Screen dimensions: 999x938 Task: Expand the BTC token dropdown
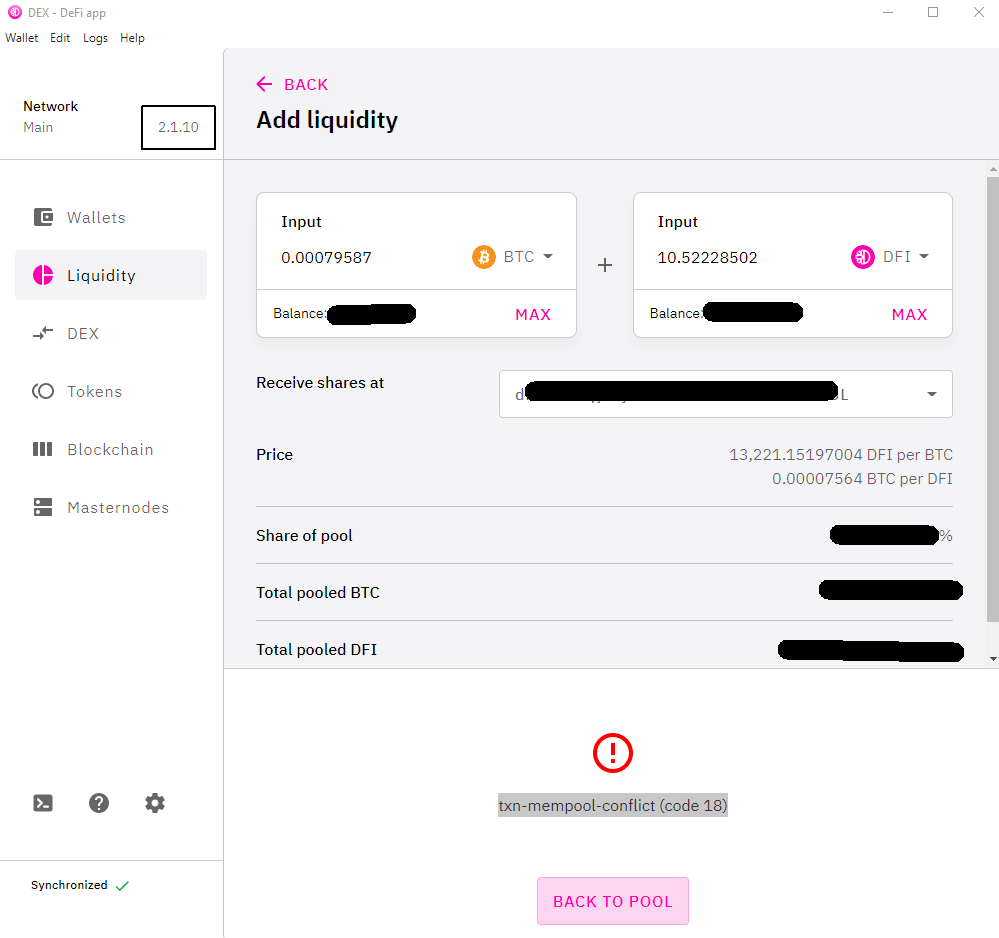click(513, 257)
